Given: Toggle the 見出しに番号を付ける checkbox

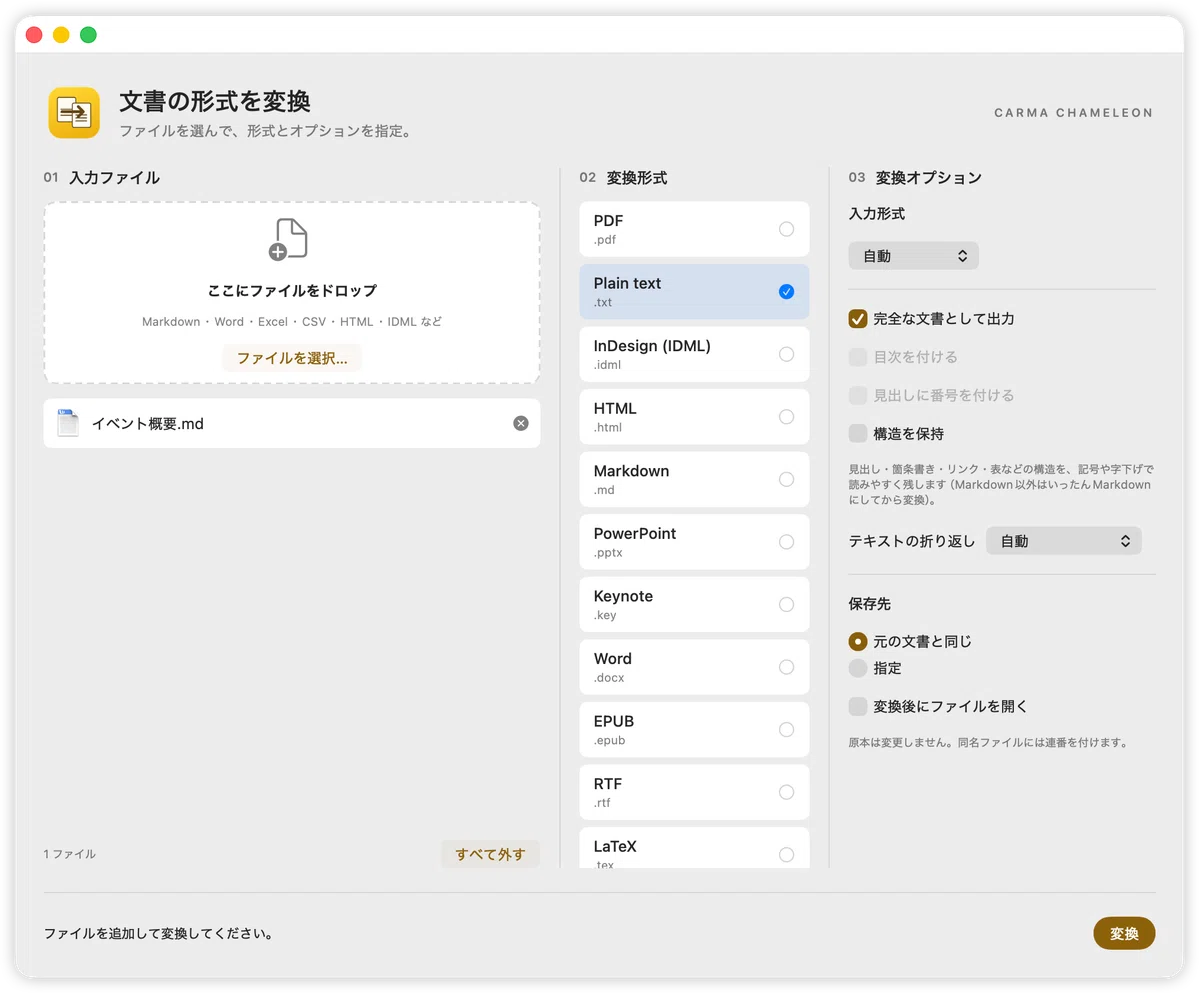Looking at the screenshot, I should click(857, 395).
